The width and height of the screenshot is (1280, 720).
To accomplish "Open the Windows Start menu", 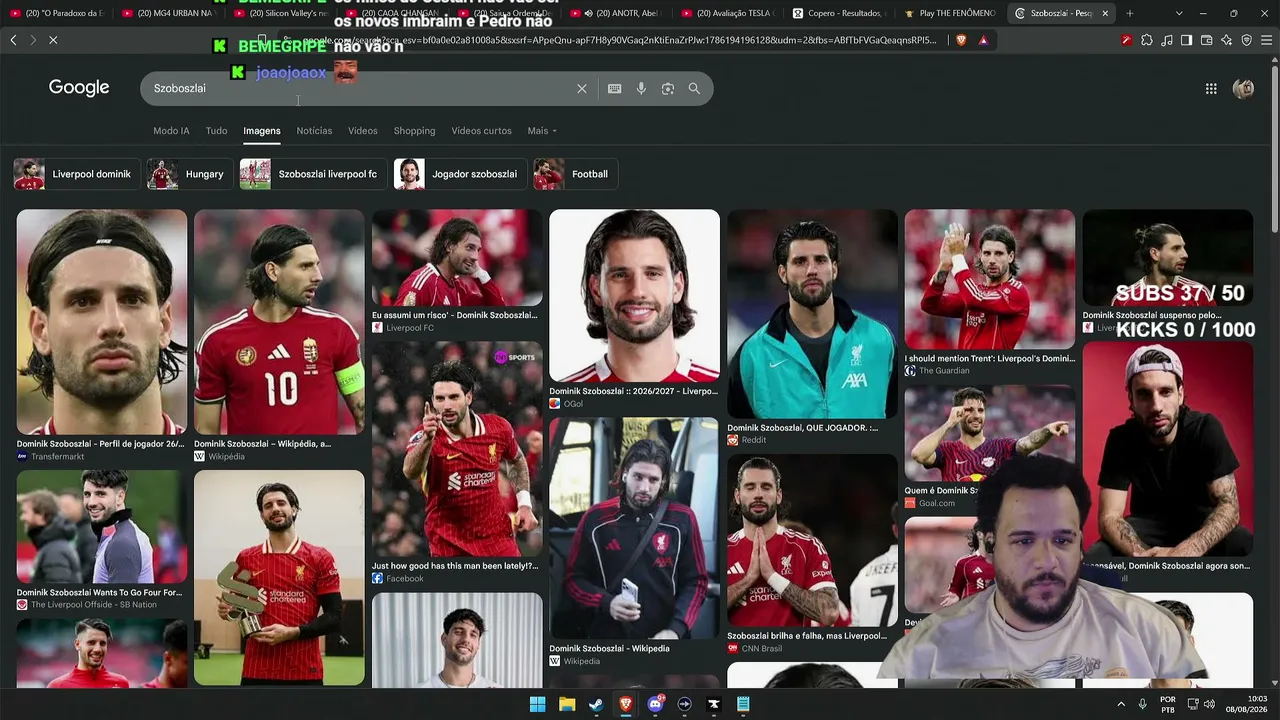I will [x=537, y=704].
